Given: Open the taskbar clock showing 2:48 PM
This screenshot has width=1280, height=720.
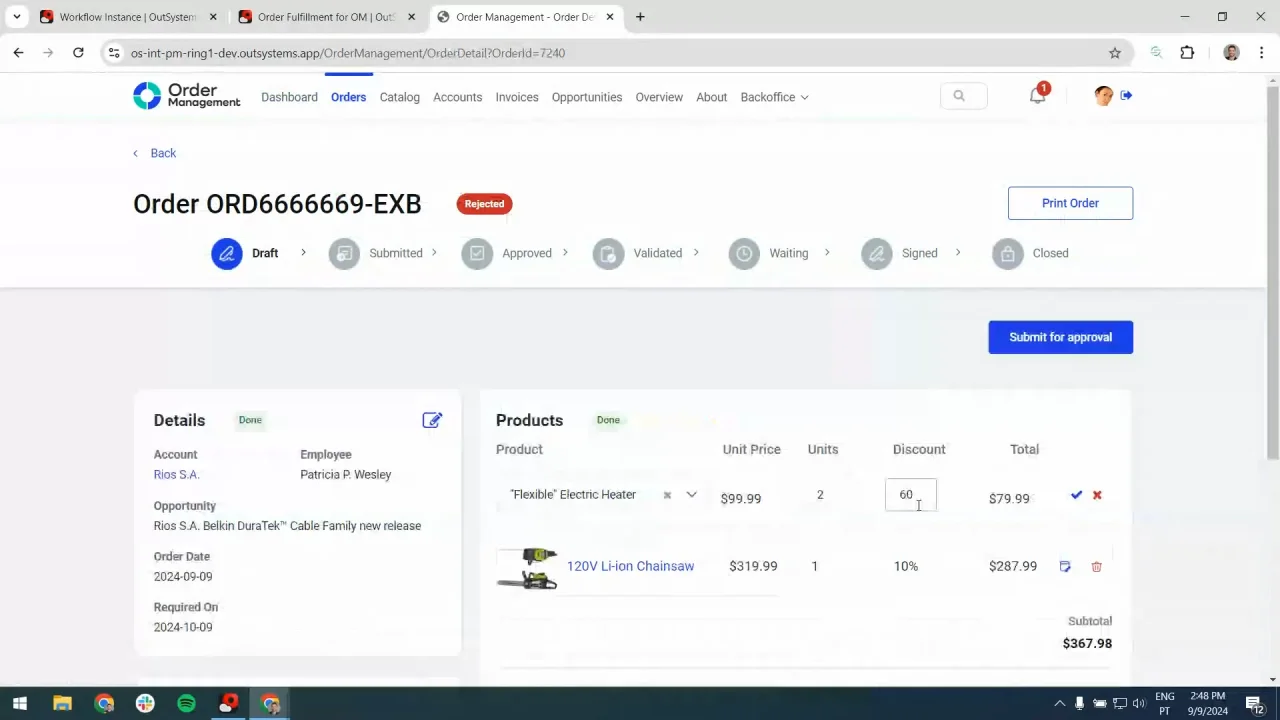Looking at the screenshot, I should click(x=1208, y=704).
